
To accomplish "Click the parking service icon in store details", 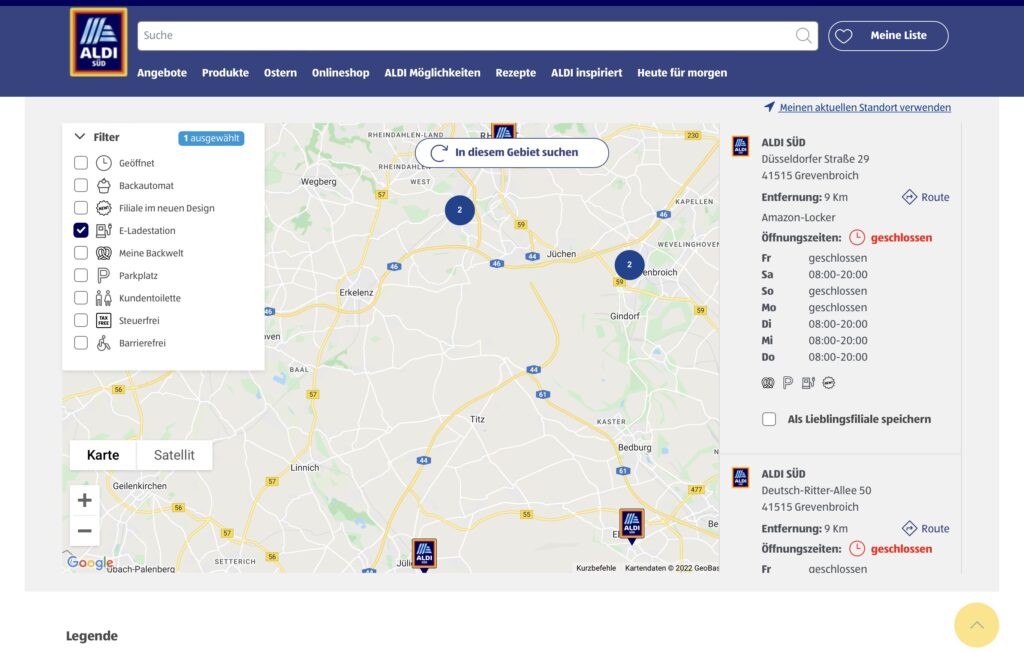I will [788, 383].
